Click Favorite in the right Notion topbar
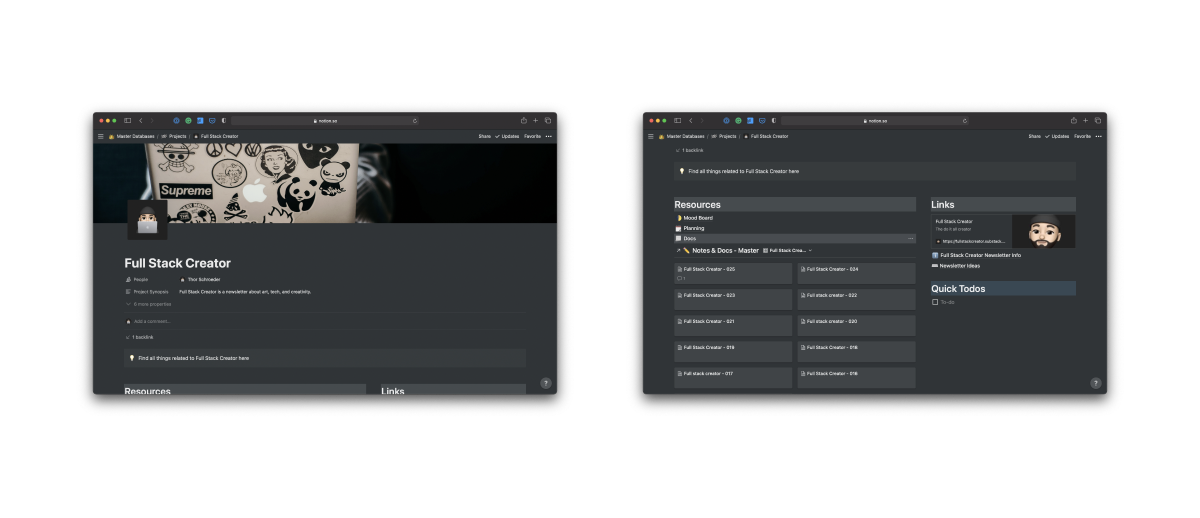The width and height of the screenshot is (1200, 518). (1082, 136)
